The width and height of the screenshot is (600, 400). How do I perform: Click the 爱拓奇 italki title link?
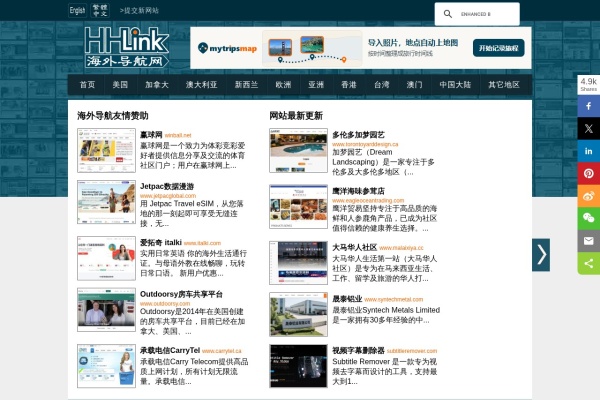pos(161,243)
